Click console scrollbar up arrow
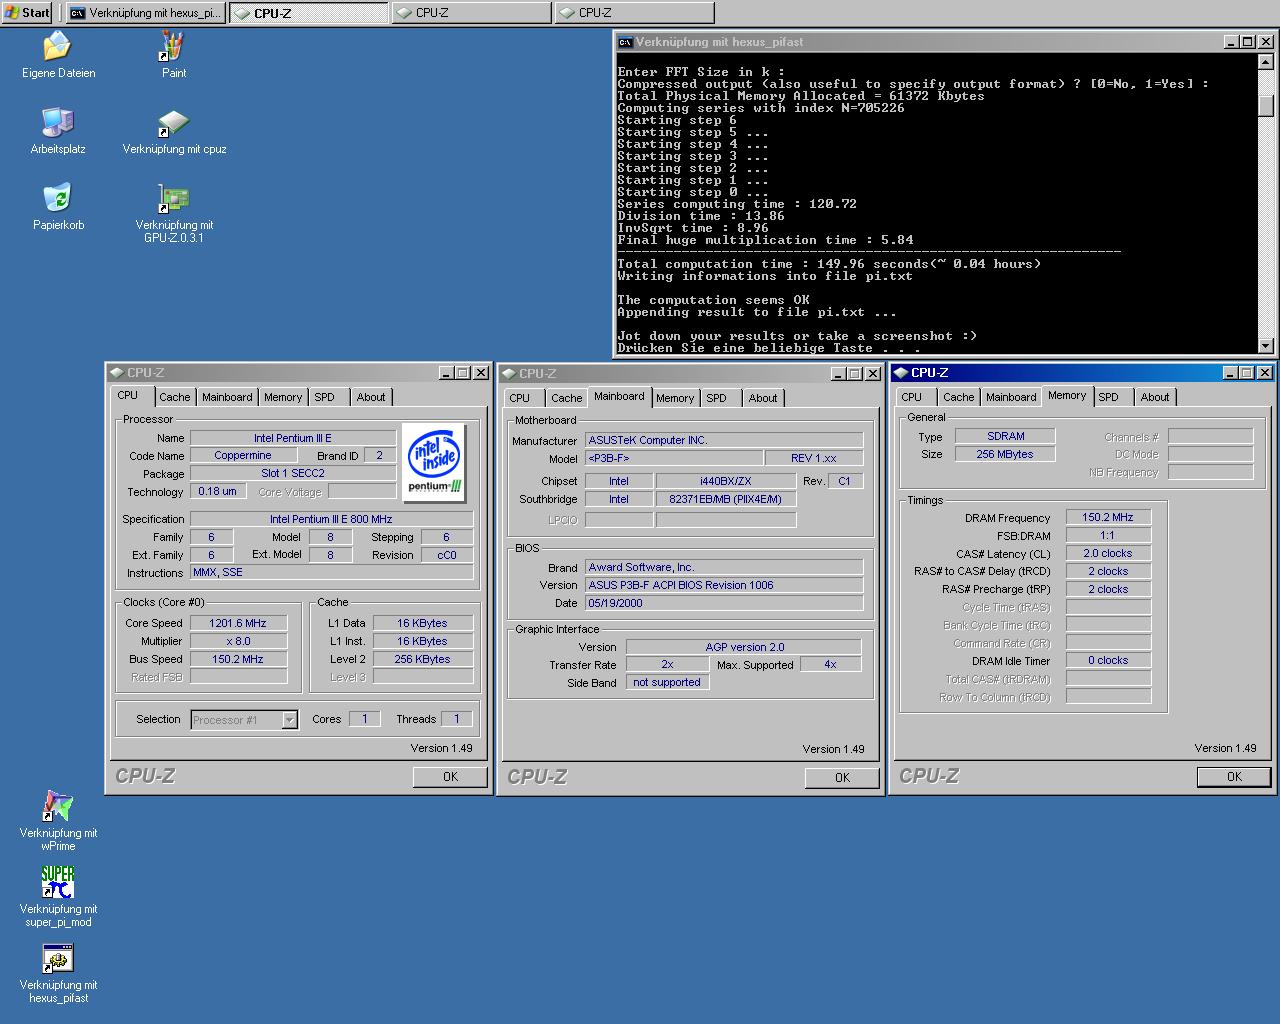 coord(1266,61)
